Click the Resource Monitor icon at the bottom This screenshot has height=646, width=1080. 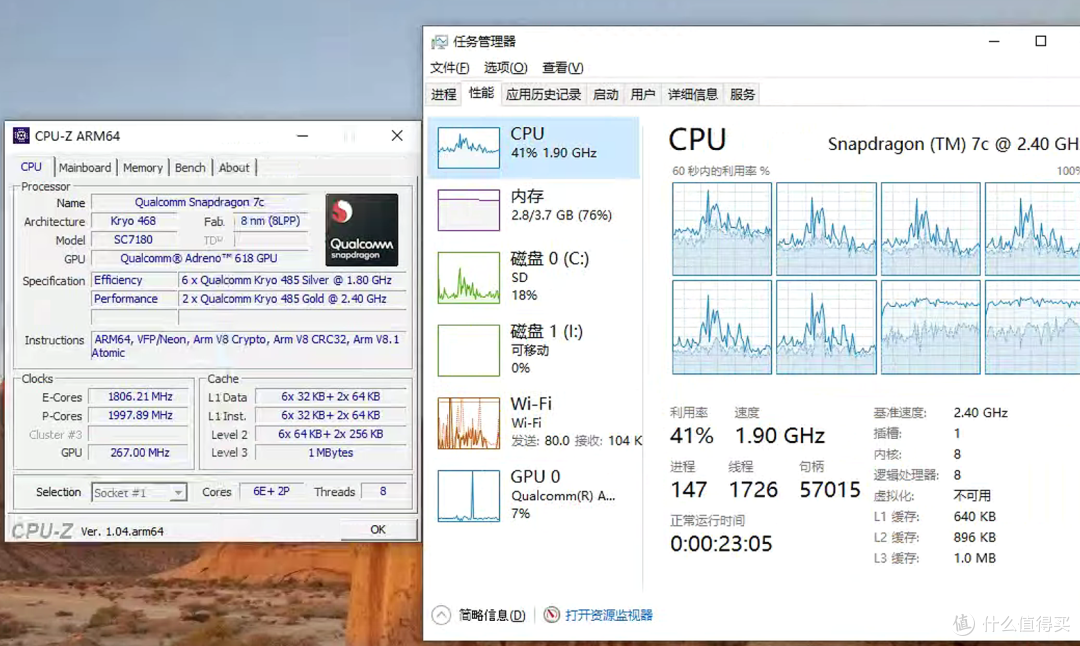click(551, 614)
